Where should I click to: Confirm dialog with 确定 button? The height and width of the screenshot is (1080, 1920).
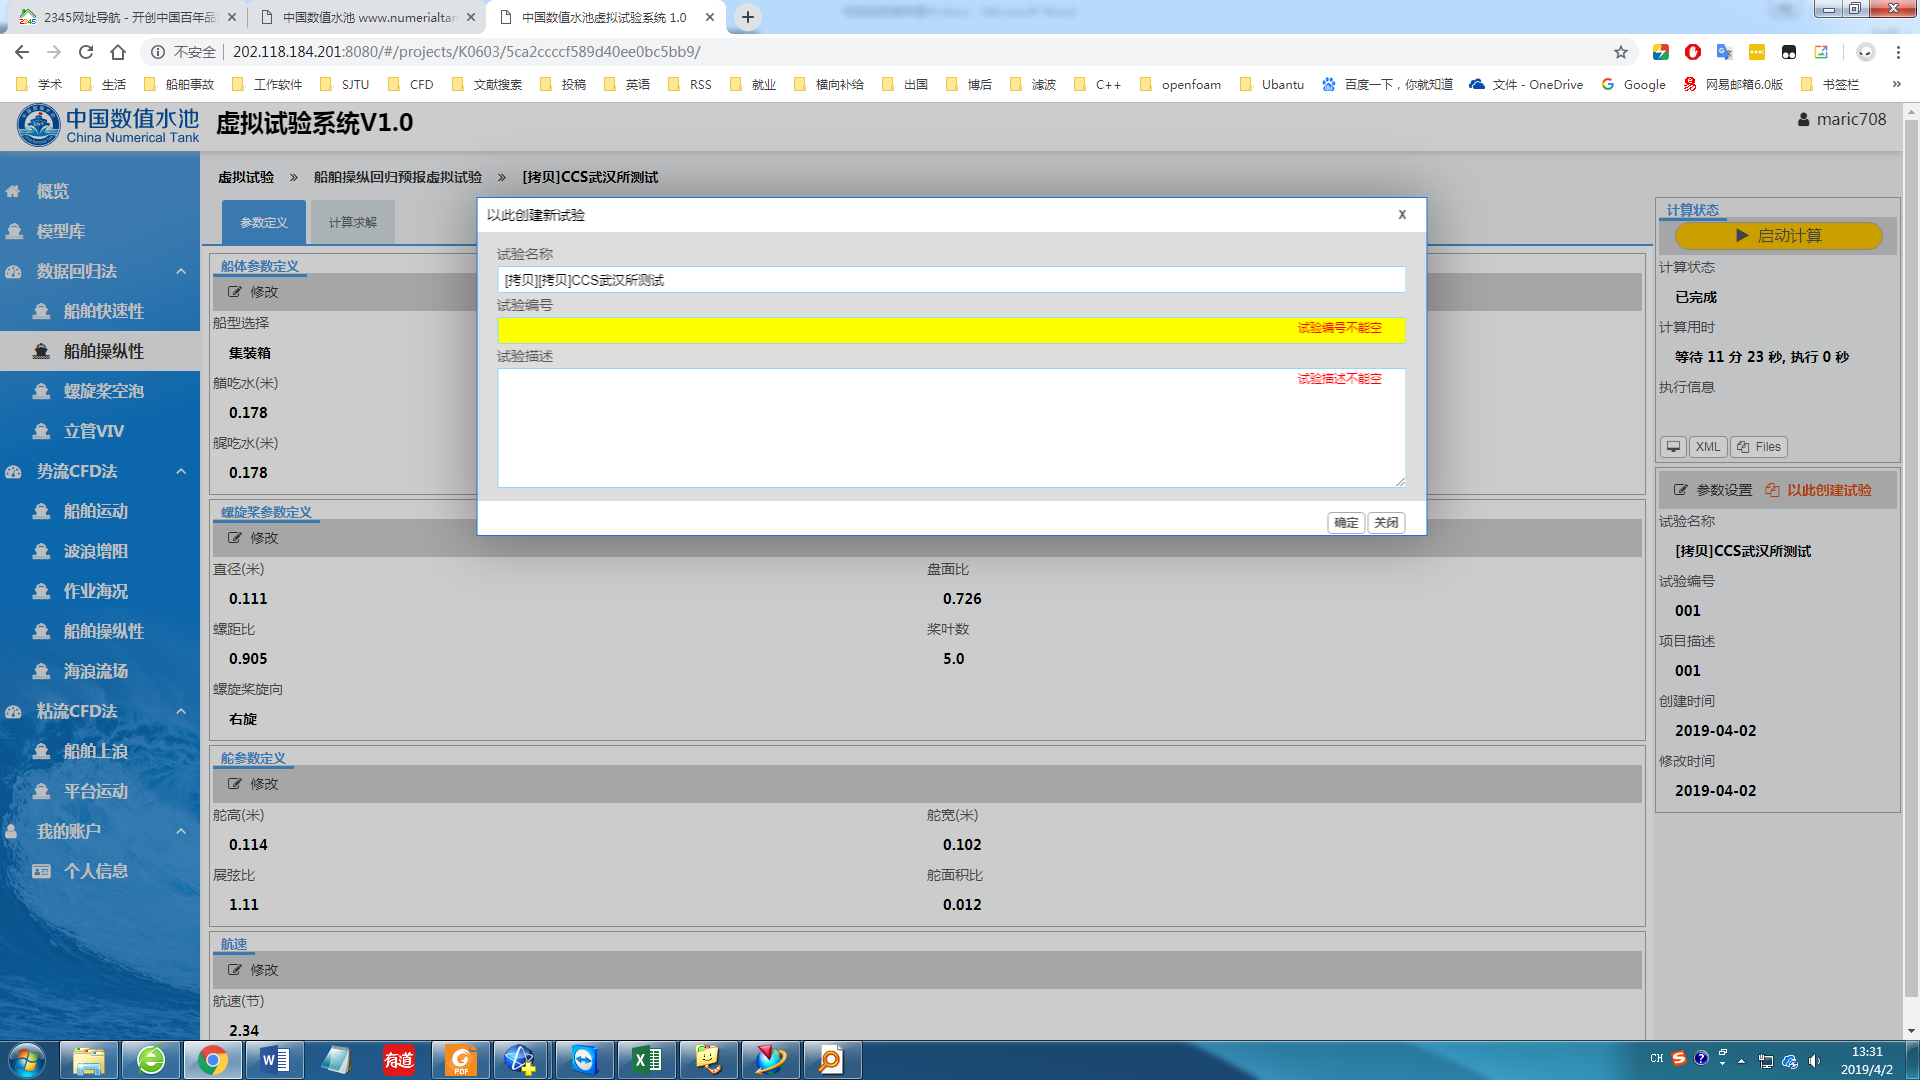[x=1345, y=523]
